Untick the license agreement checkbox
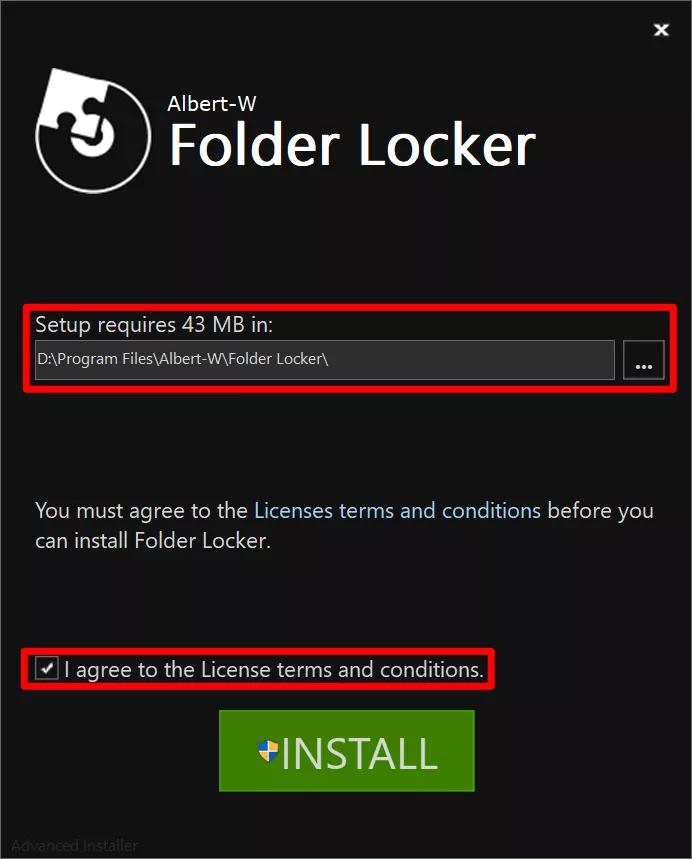Viewport: 692px width, 859px height. click(x=47, y=668)
